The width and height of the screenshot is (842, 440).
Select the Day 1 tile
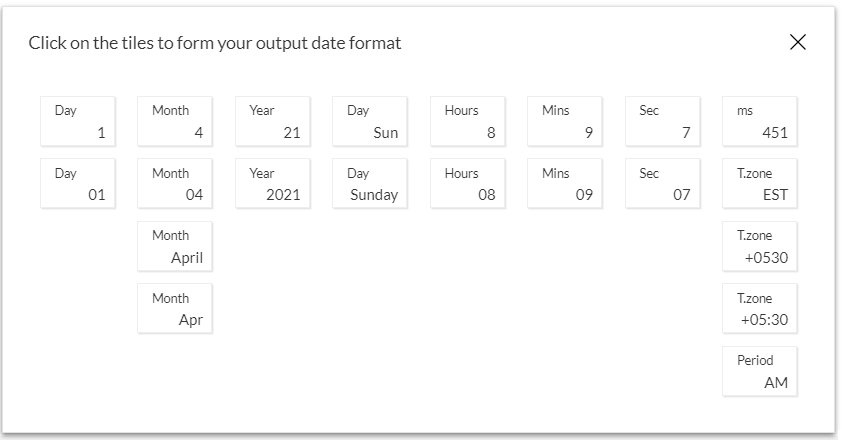coord(78,121)
